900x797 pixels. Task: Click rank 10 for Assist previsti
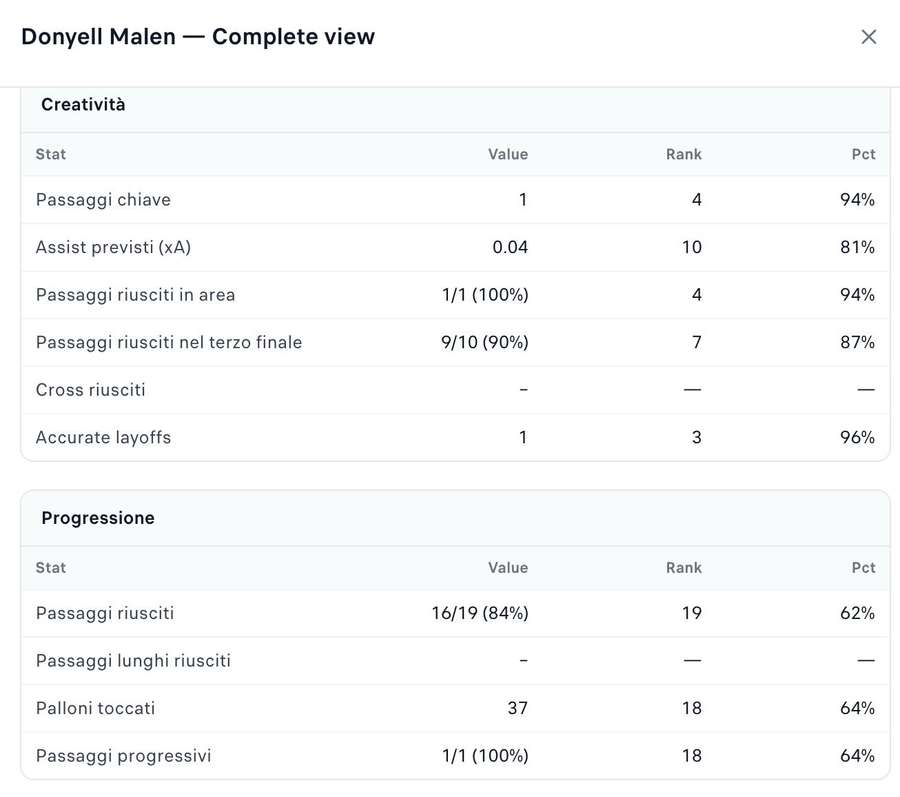(692, 247)
